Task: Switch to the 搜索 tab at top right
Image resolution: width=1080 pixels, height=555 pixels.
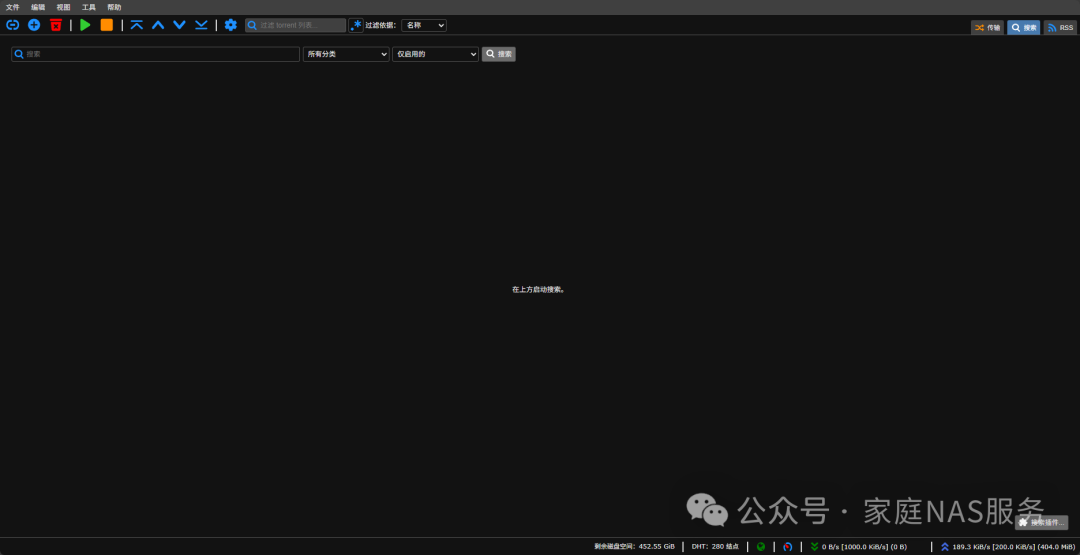Action: (x=1024, y=28)
